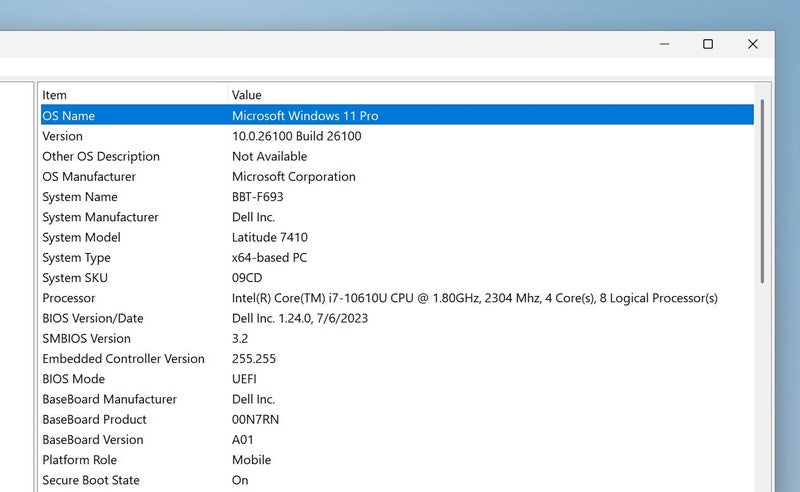Click the Latitude 7410 system model value

(270, 237)
